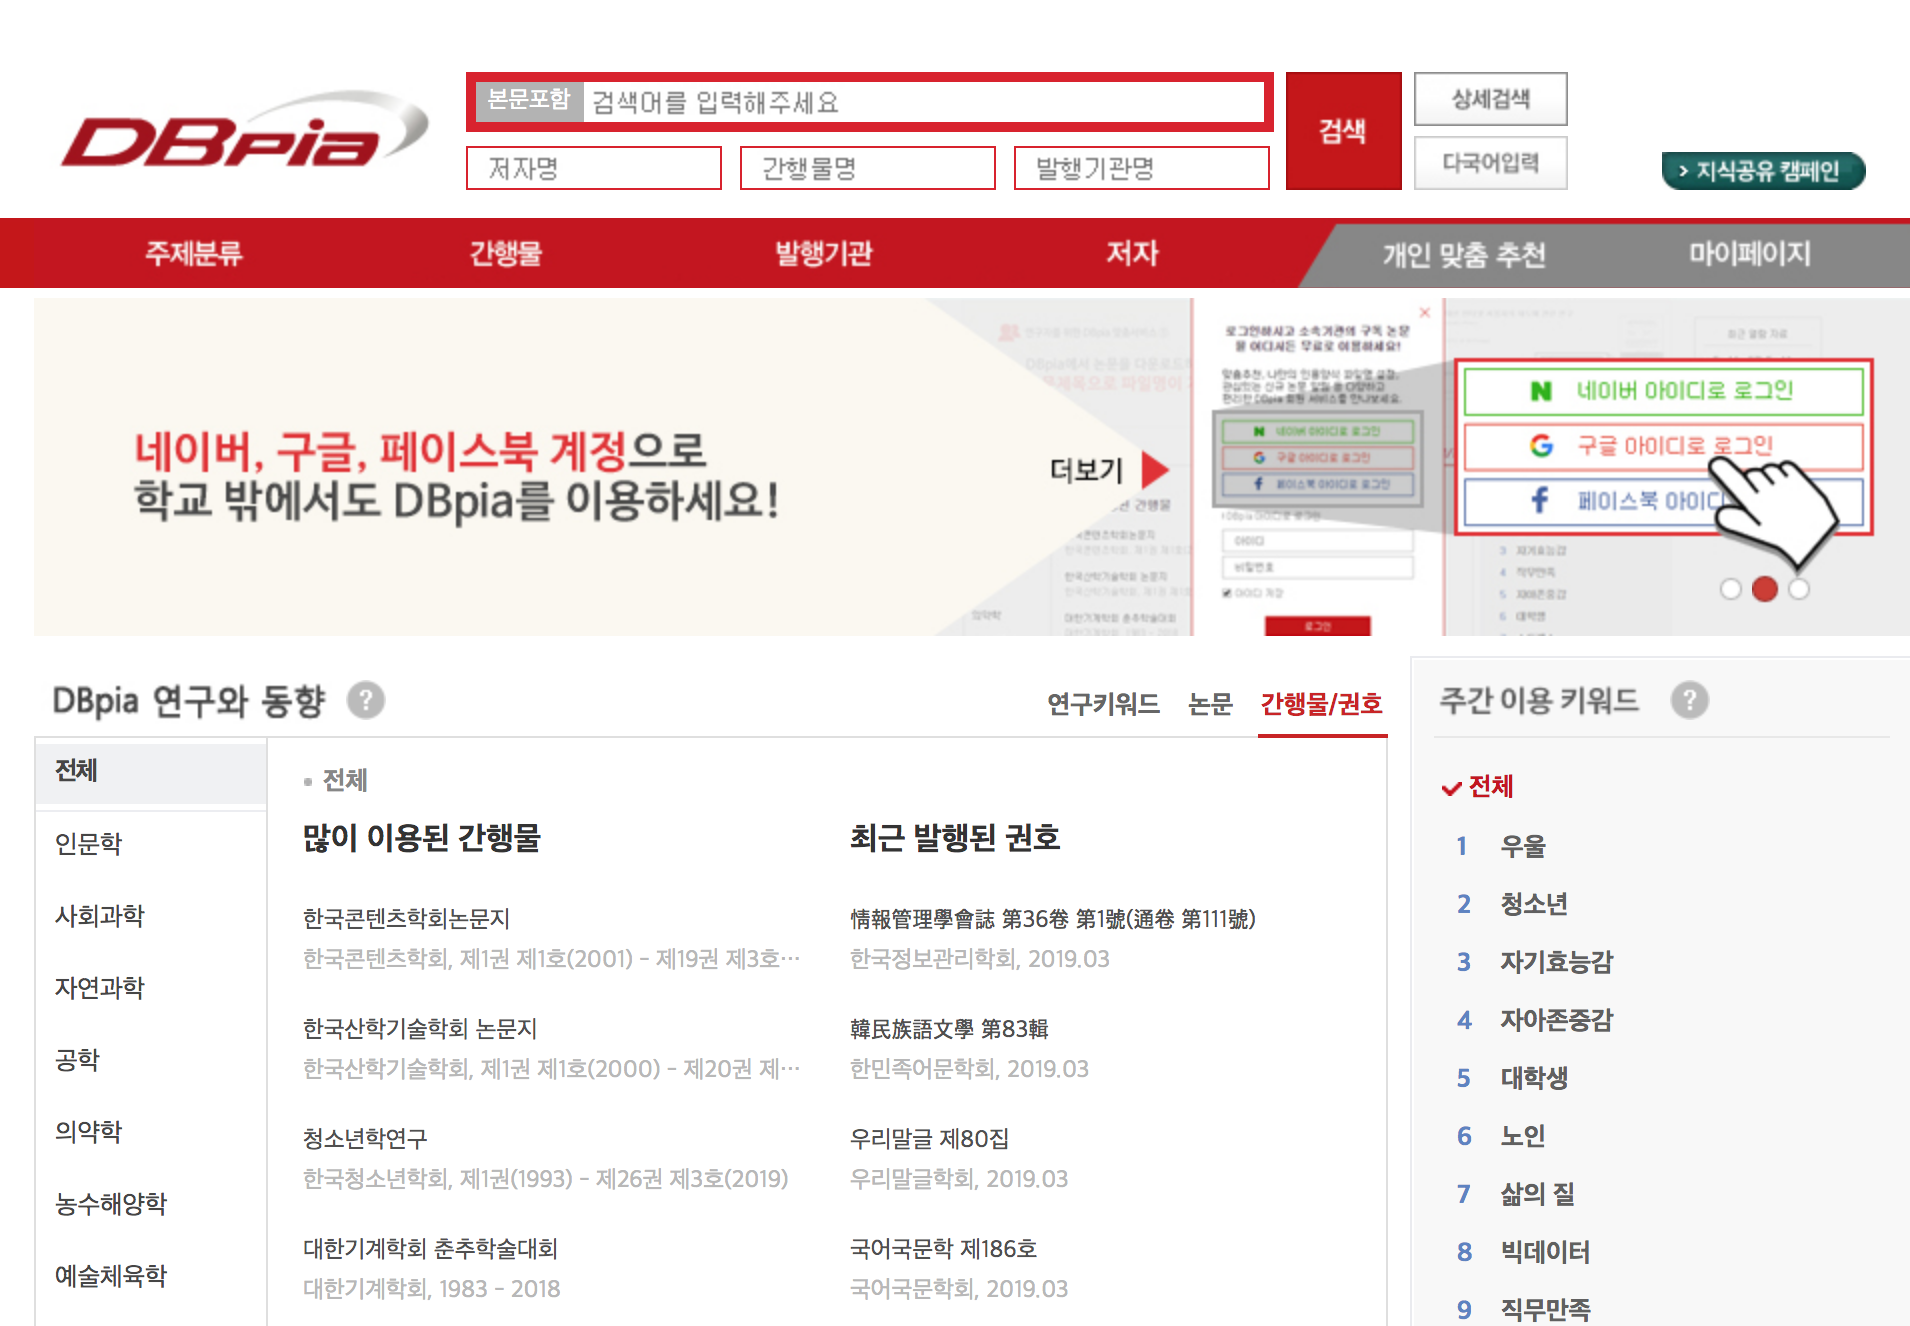Open 한국산학기술학회 논문지 journal

pyautogui.click(x=420, y=1029)
